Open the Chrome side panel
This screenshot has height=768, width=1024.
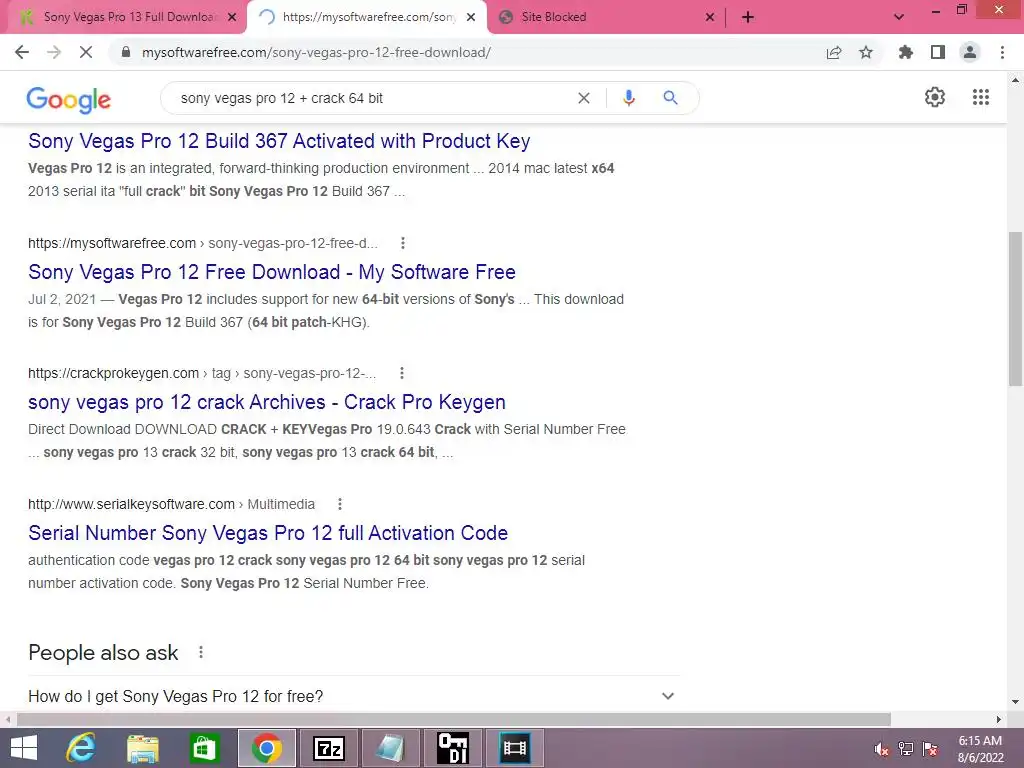point(938,52)
